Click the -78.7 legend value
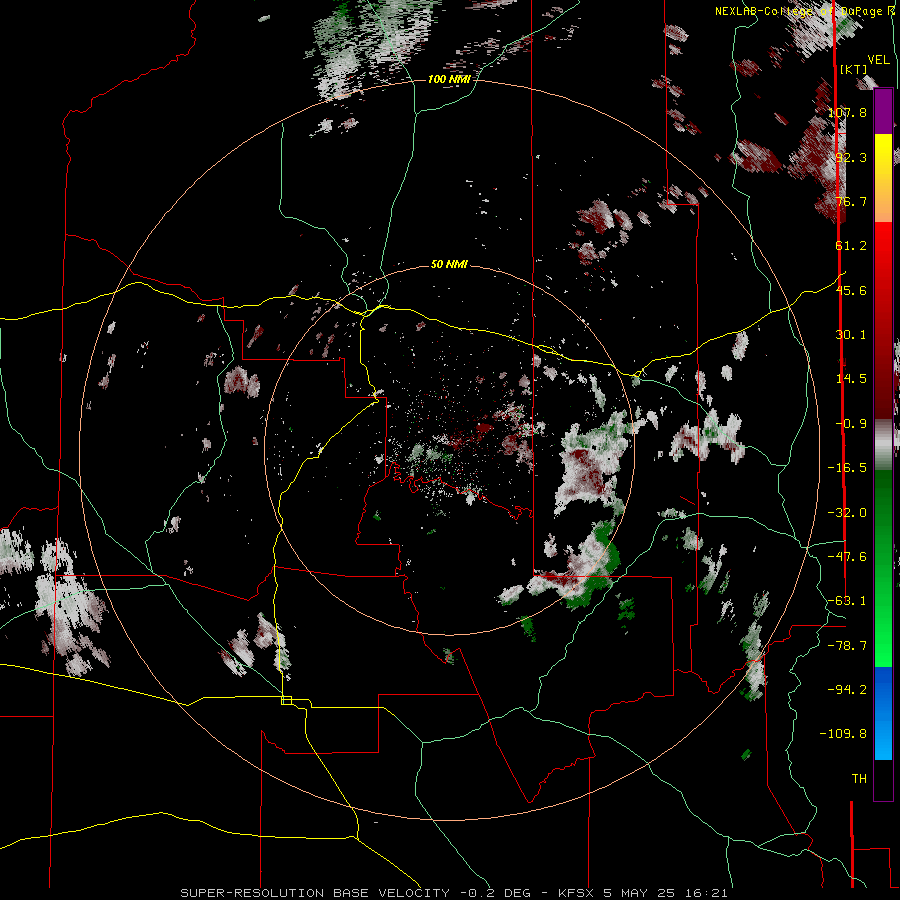 [x=847, y=646]
